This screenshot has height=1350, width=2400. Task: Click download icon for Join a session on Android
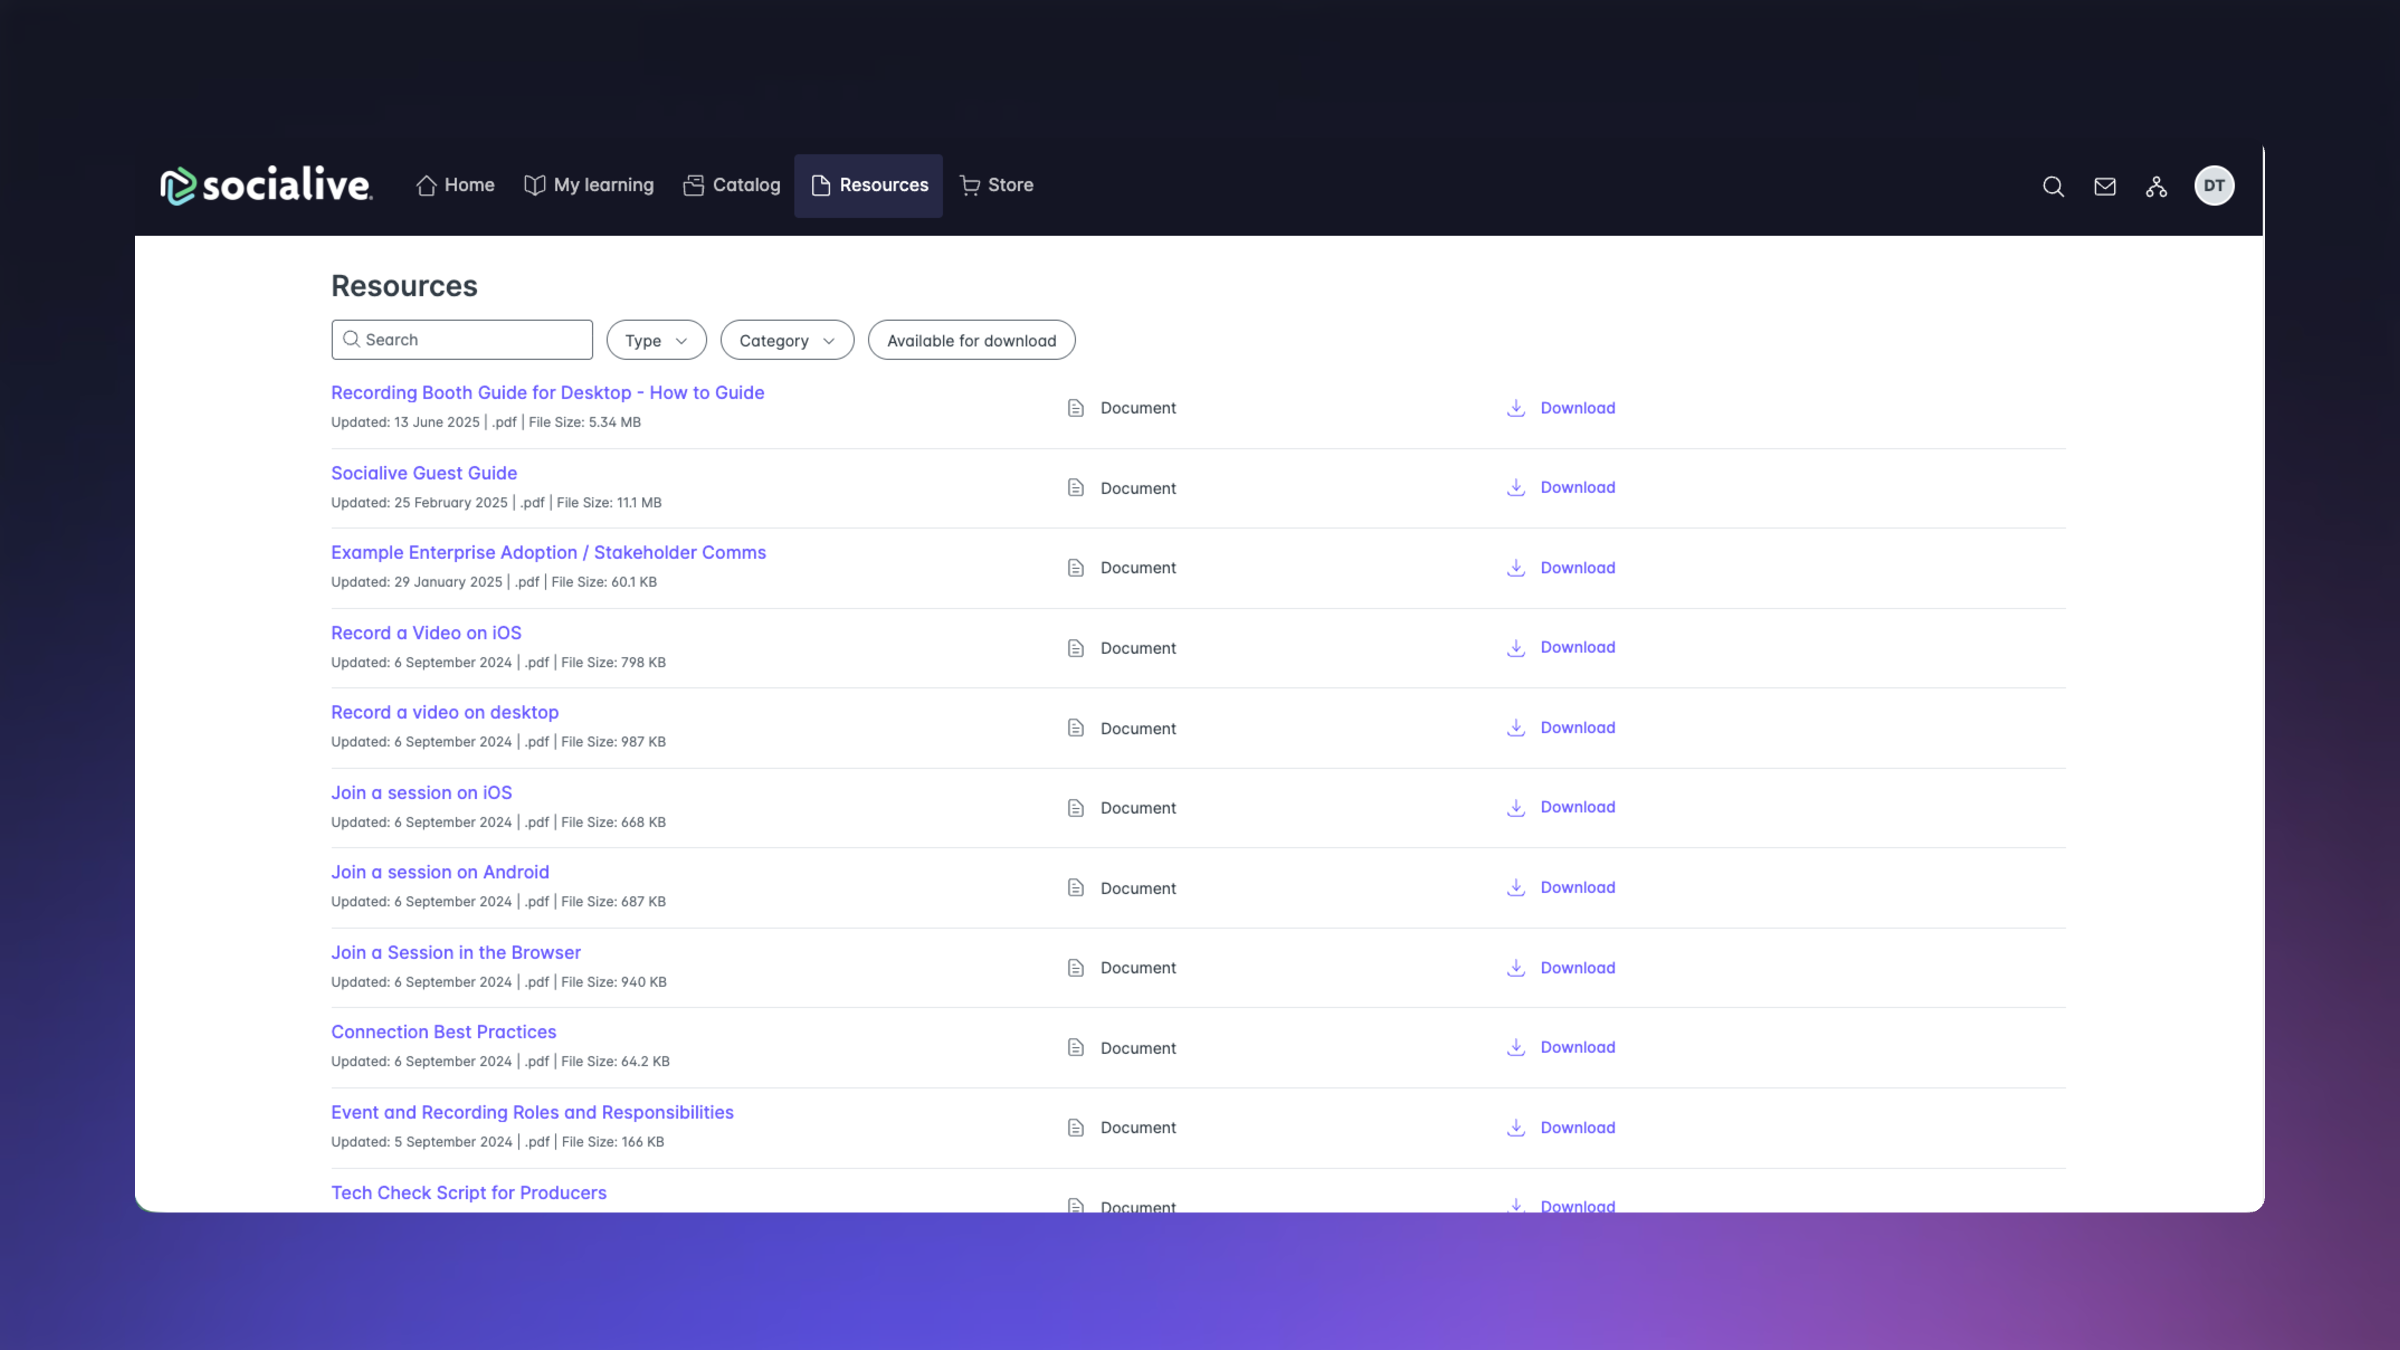point(1516,887)
